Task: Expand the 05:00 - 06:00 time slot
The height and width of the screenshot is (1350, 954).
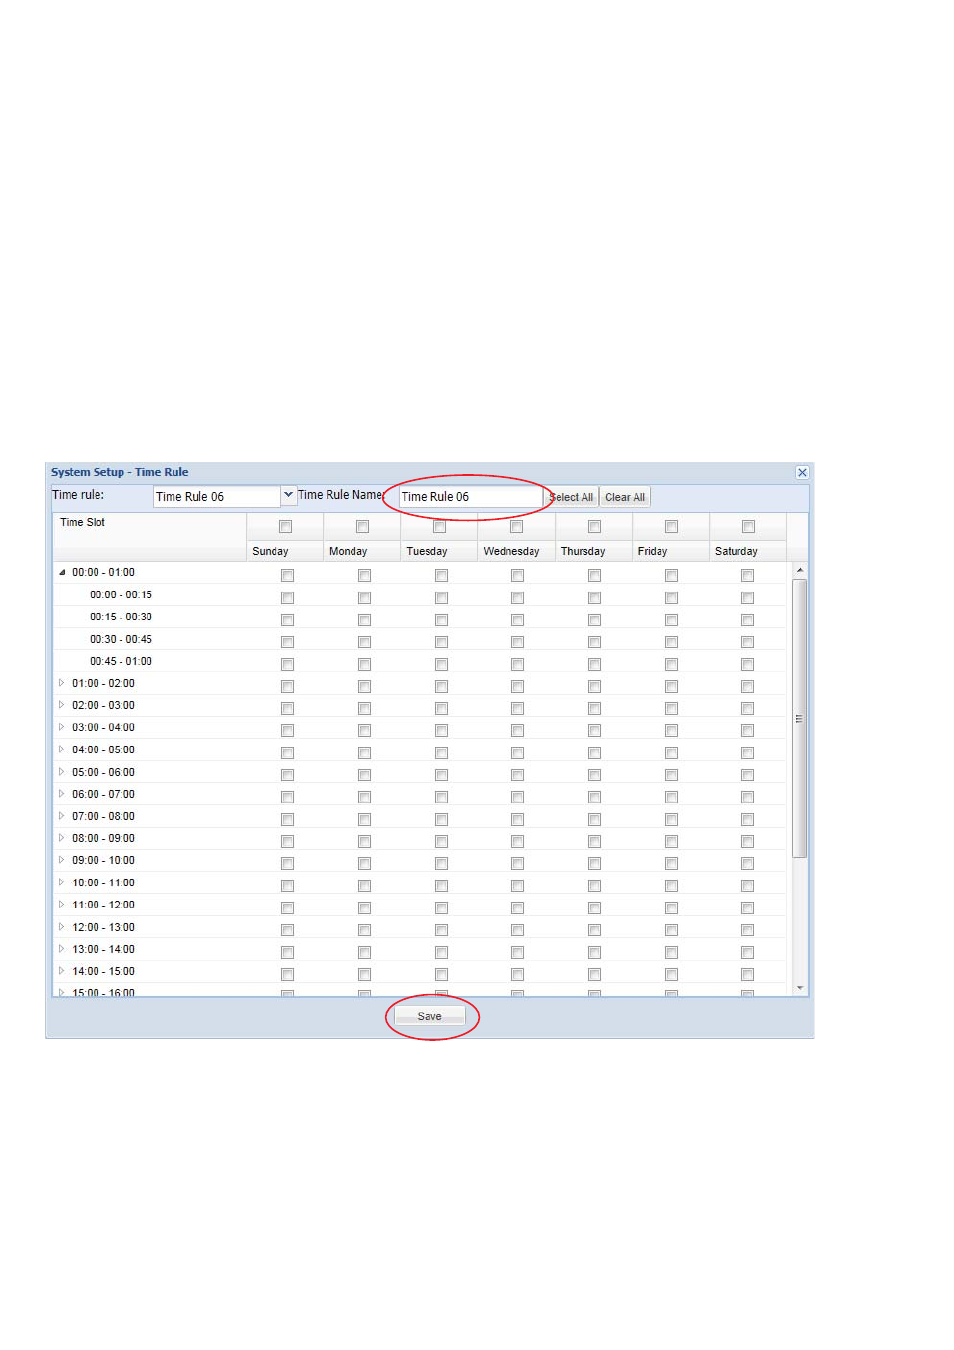Action: click(x=62, y=773)
